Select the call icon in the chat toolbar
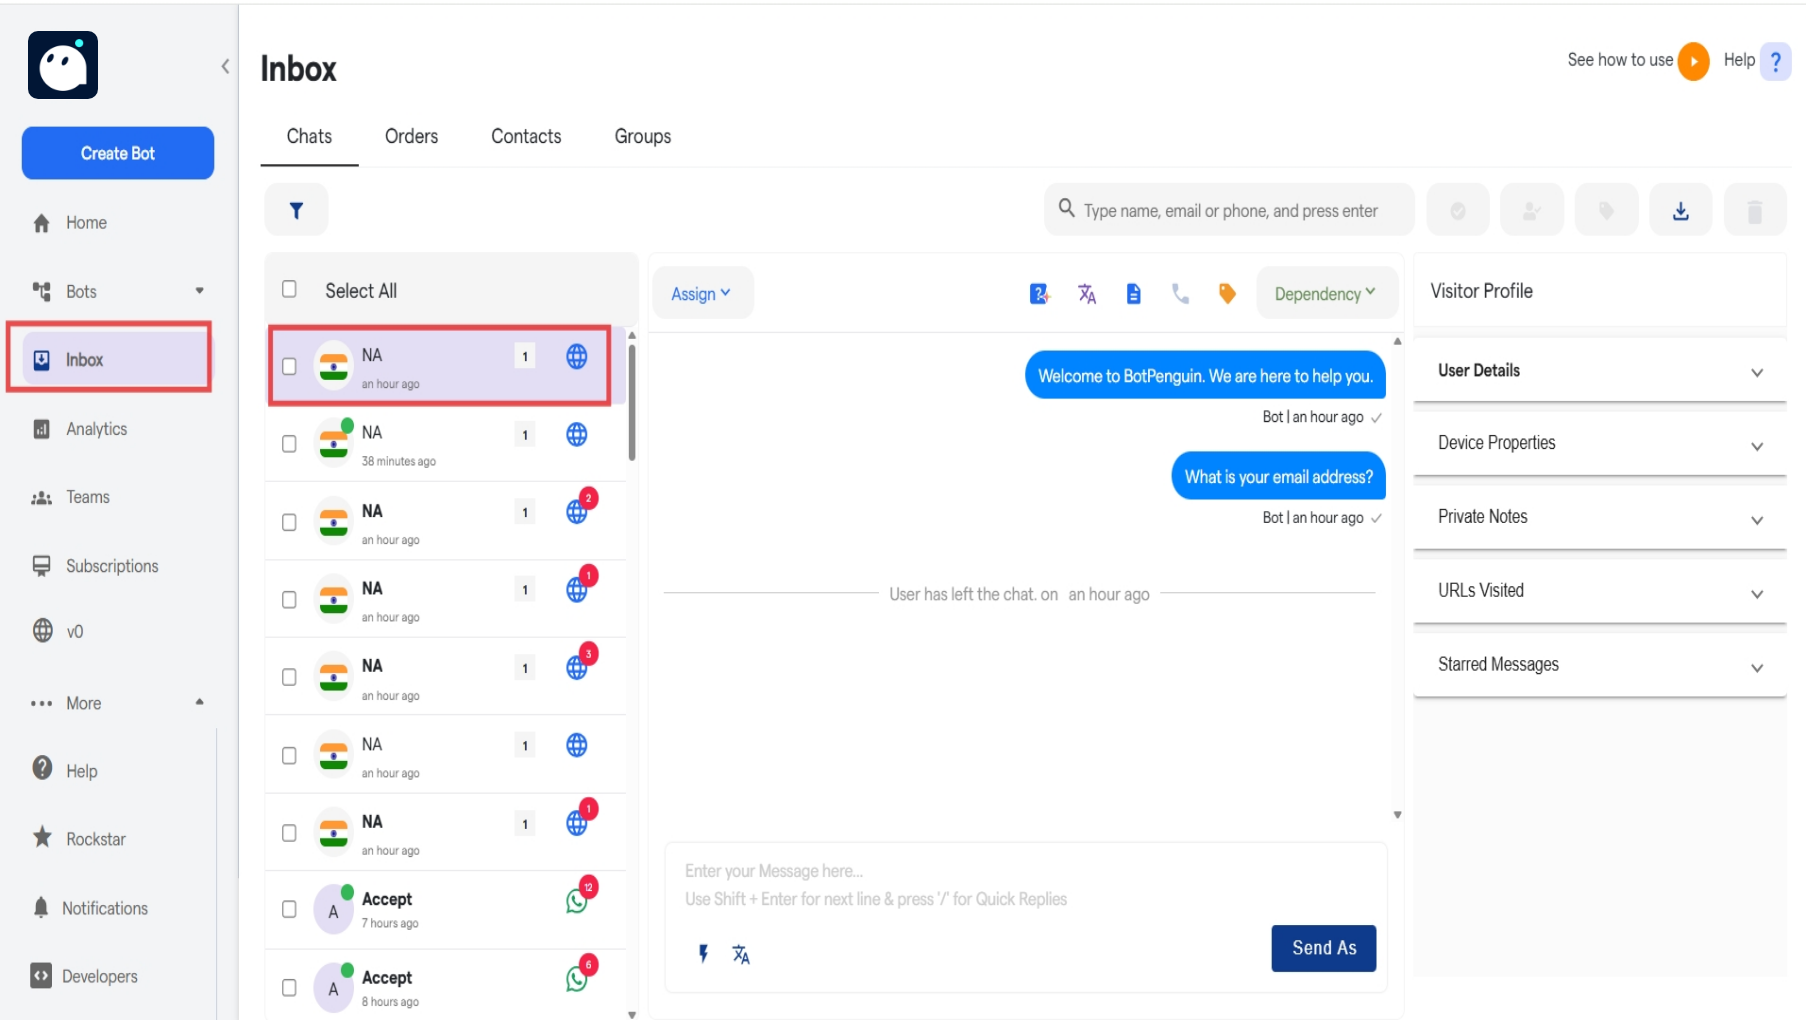The width and height of the screenshot is (1806, 1020). click(1181, 293)
